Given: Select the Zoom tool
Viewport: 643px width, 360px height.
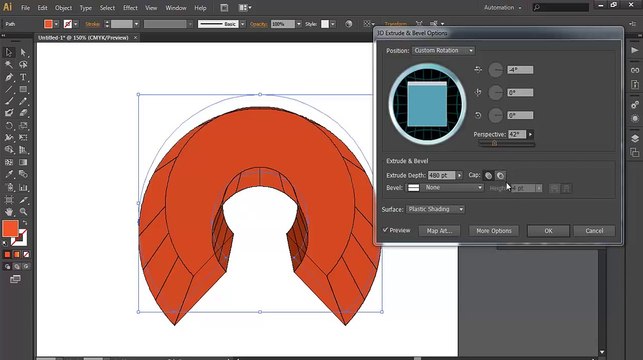Looking at the screenshot, I should coord(23,212).
